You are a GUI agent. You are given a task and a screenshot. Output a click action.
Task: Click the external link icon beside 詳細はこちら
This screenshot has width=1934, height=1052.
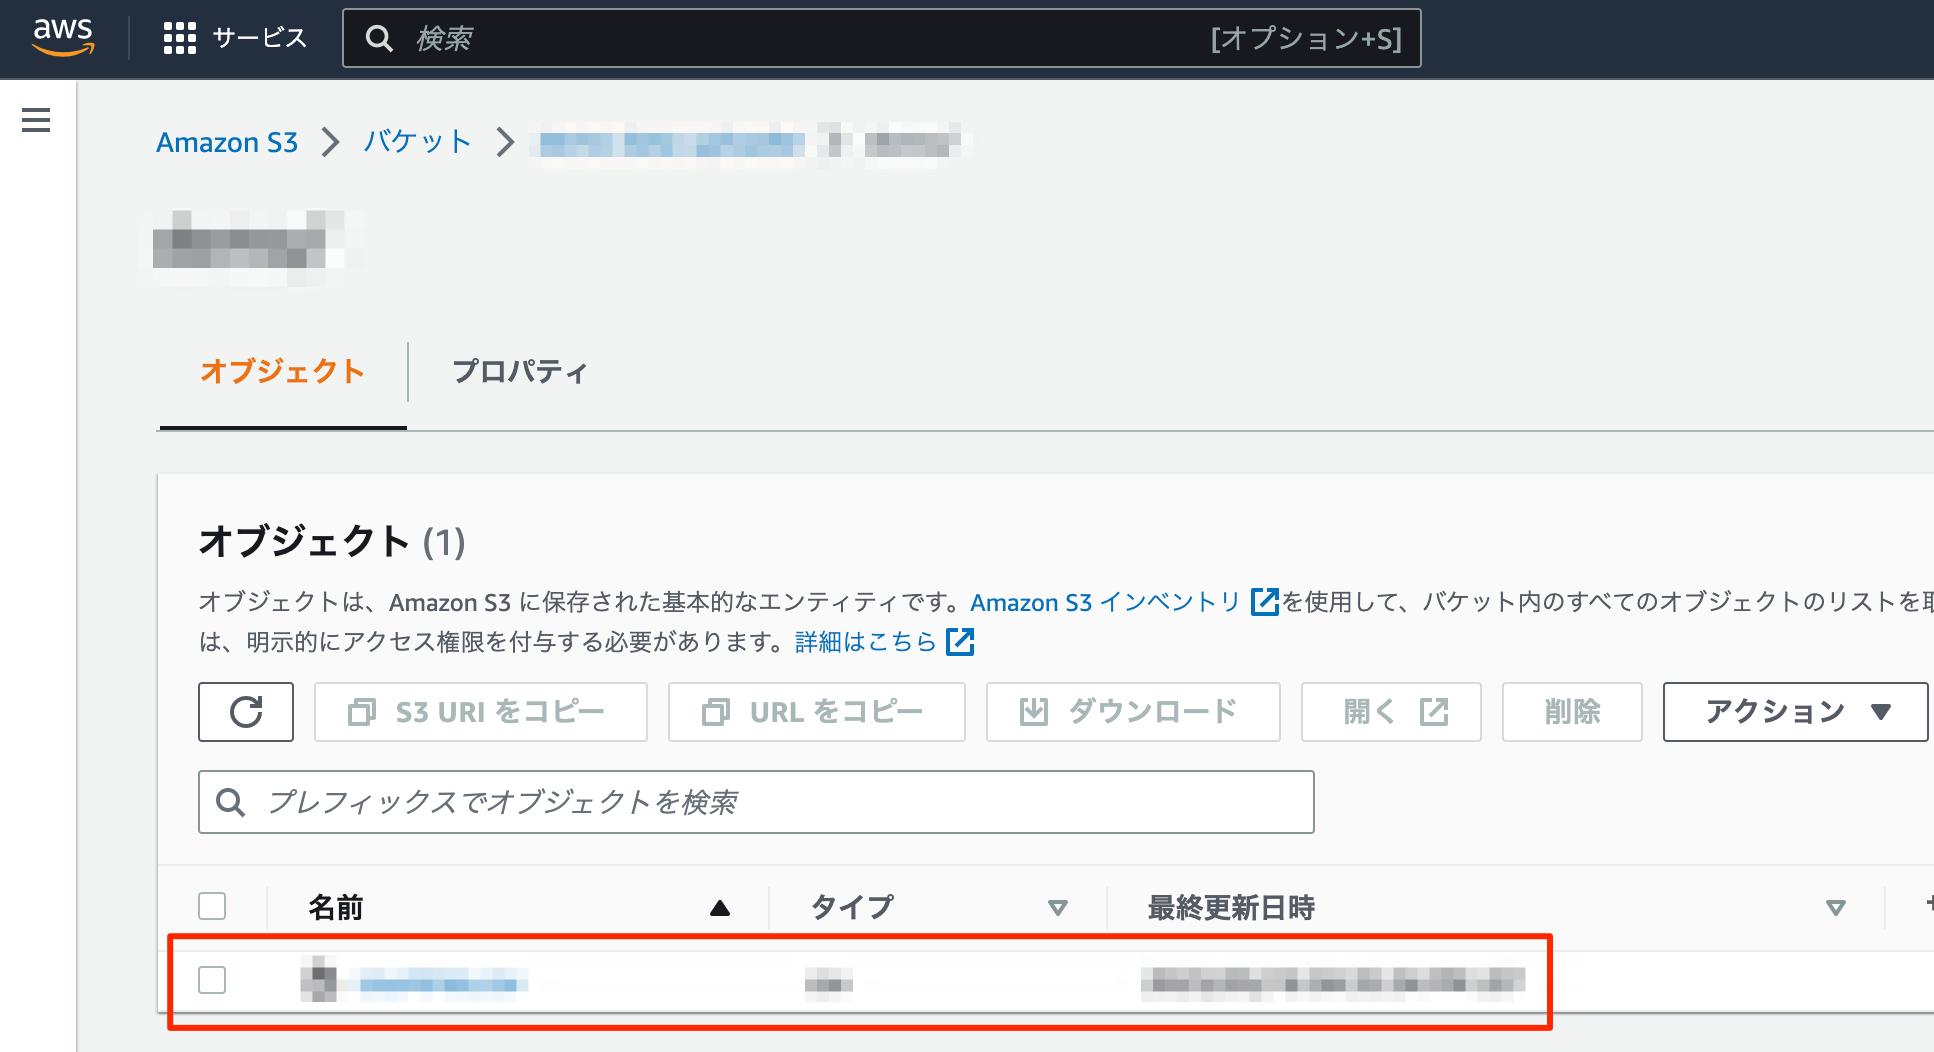pyautogui.click(x=959, y=641)
